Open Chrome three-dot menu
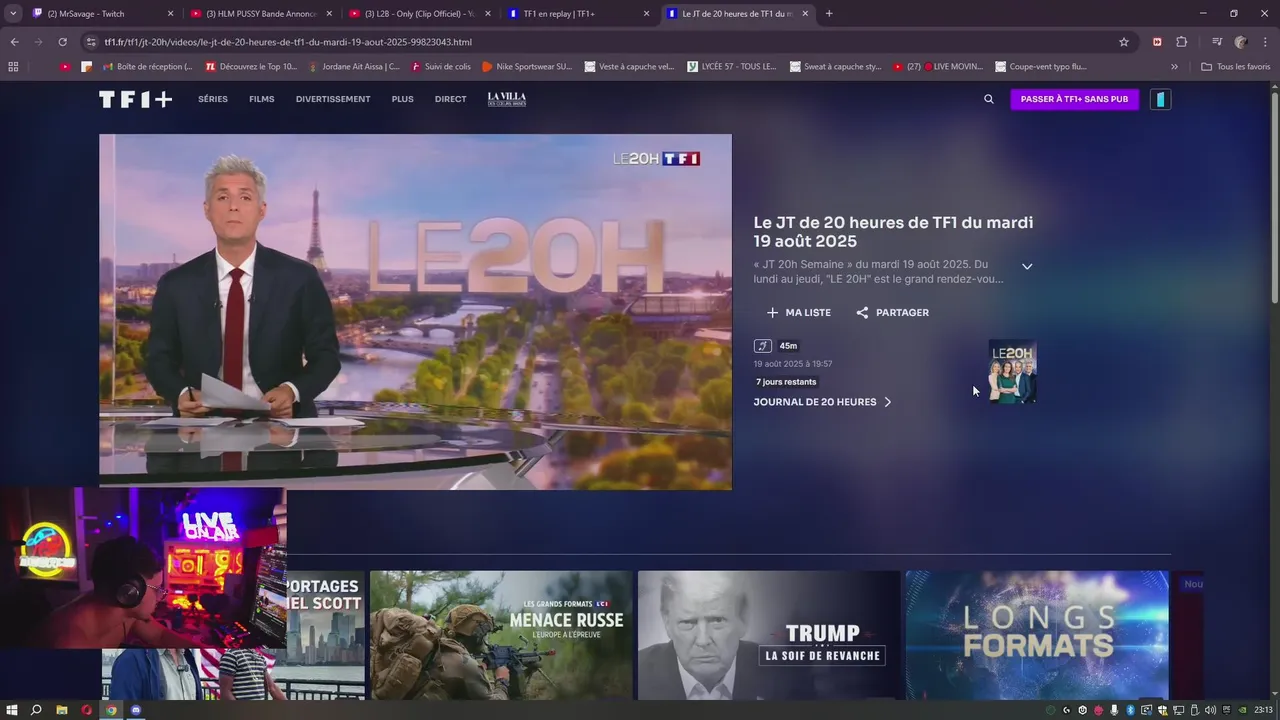 [1265, 42]
